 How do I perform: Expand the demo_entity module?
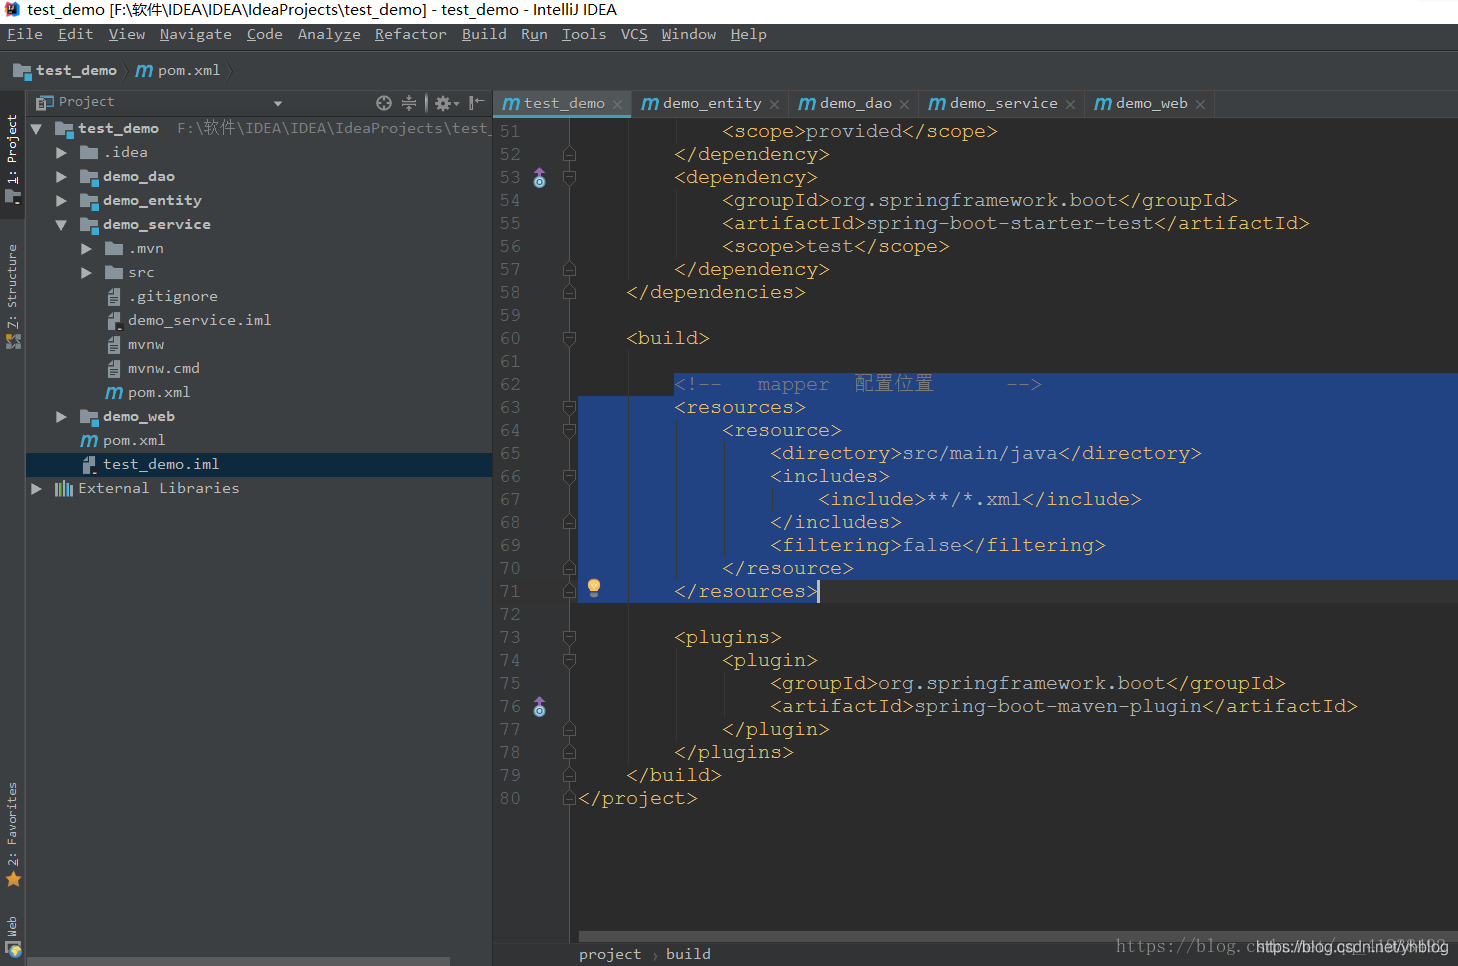[62, 201]
